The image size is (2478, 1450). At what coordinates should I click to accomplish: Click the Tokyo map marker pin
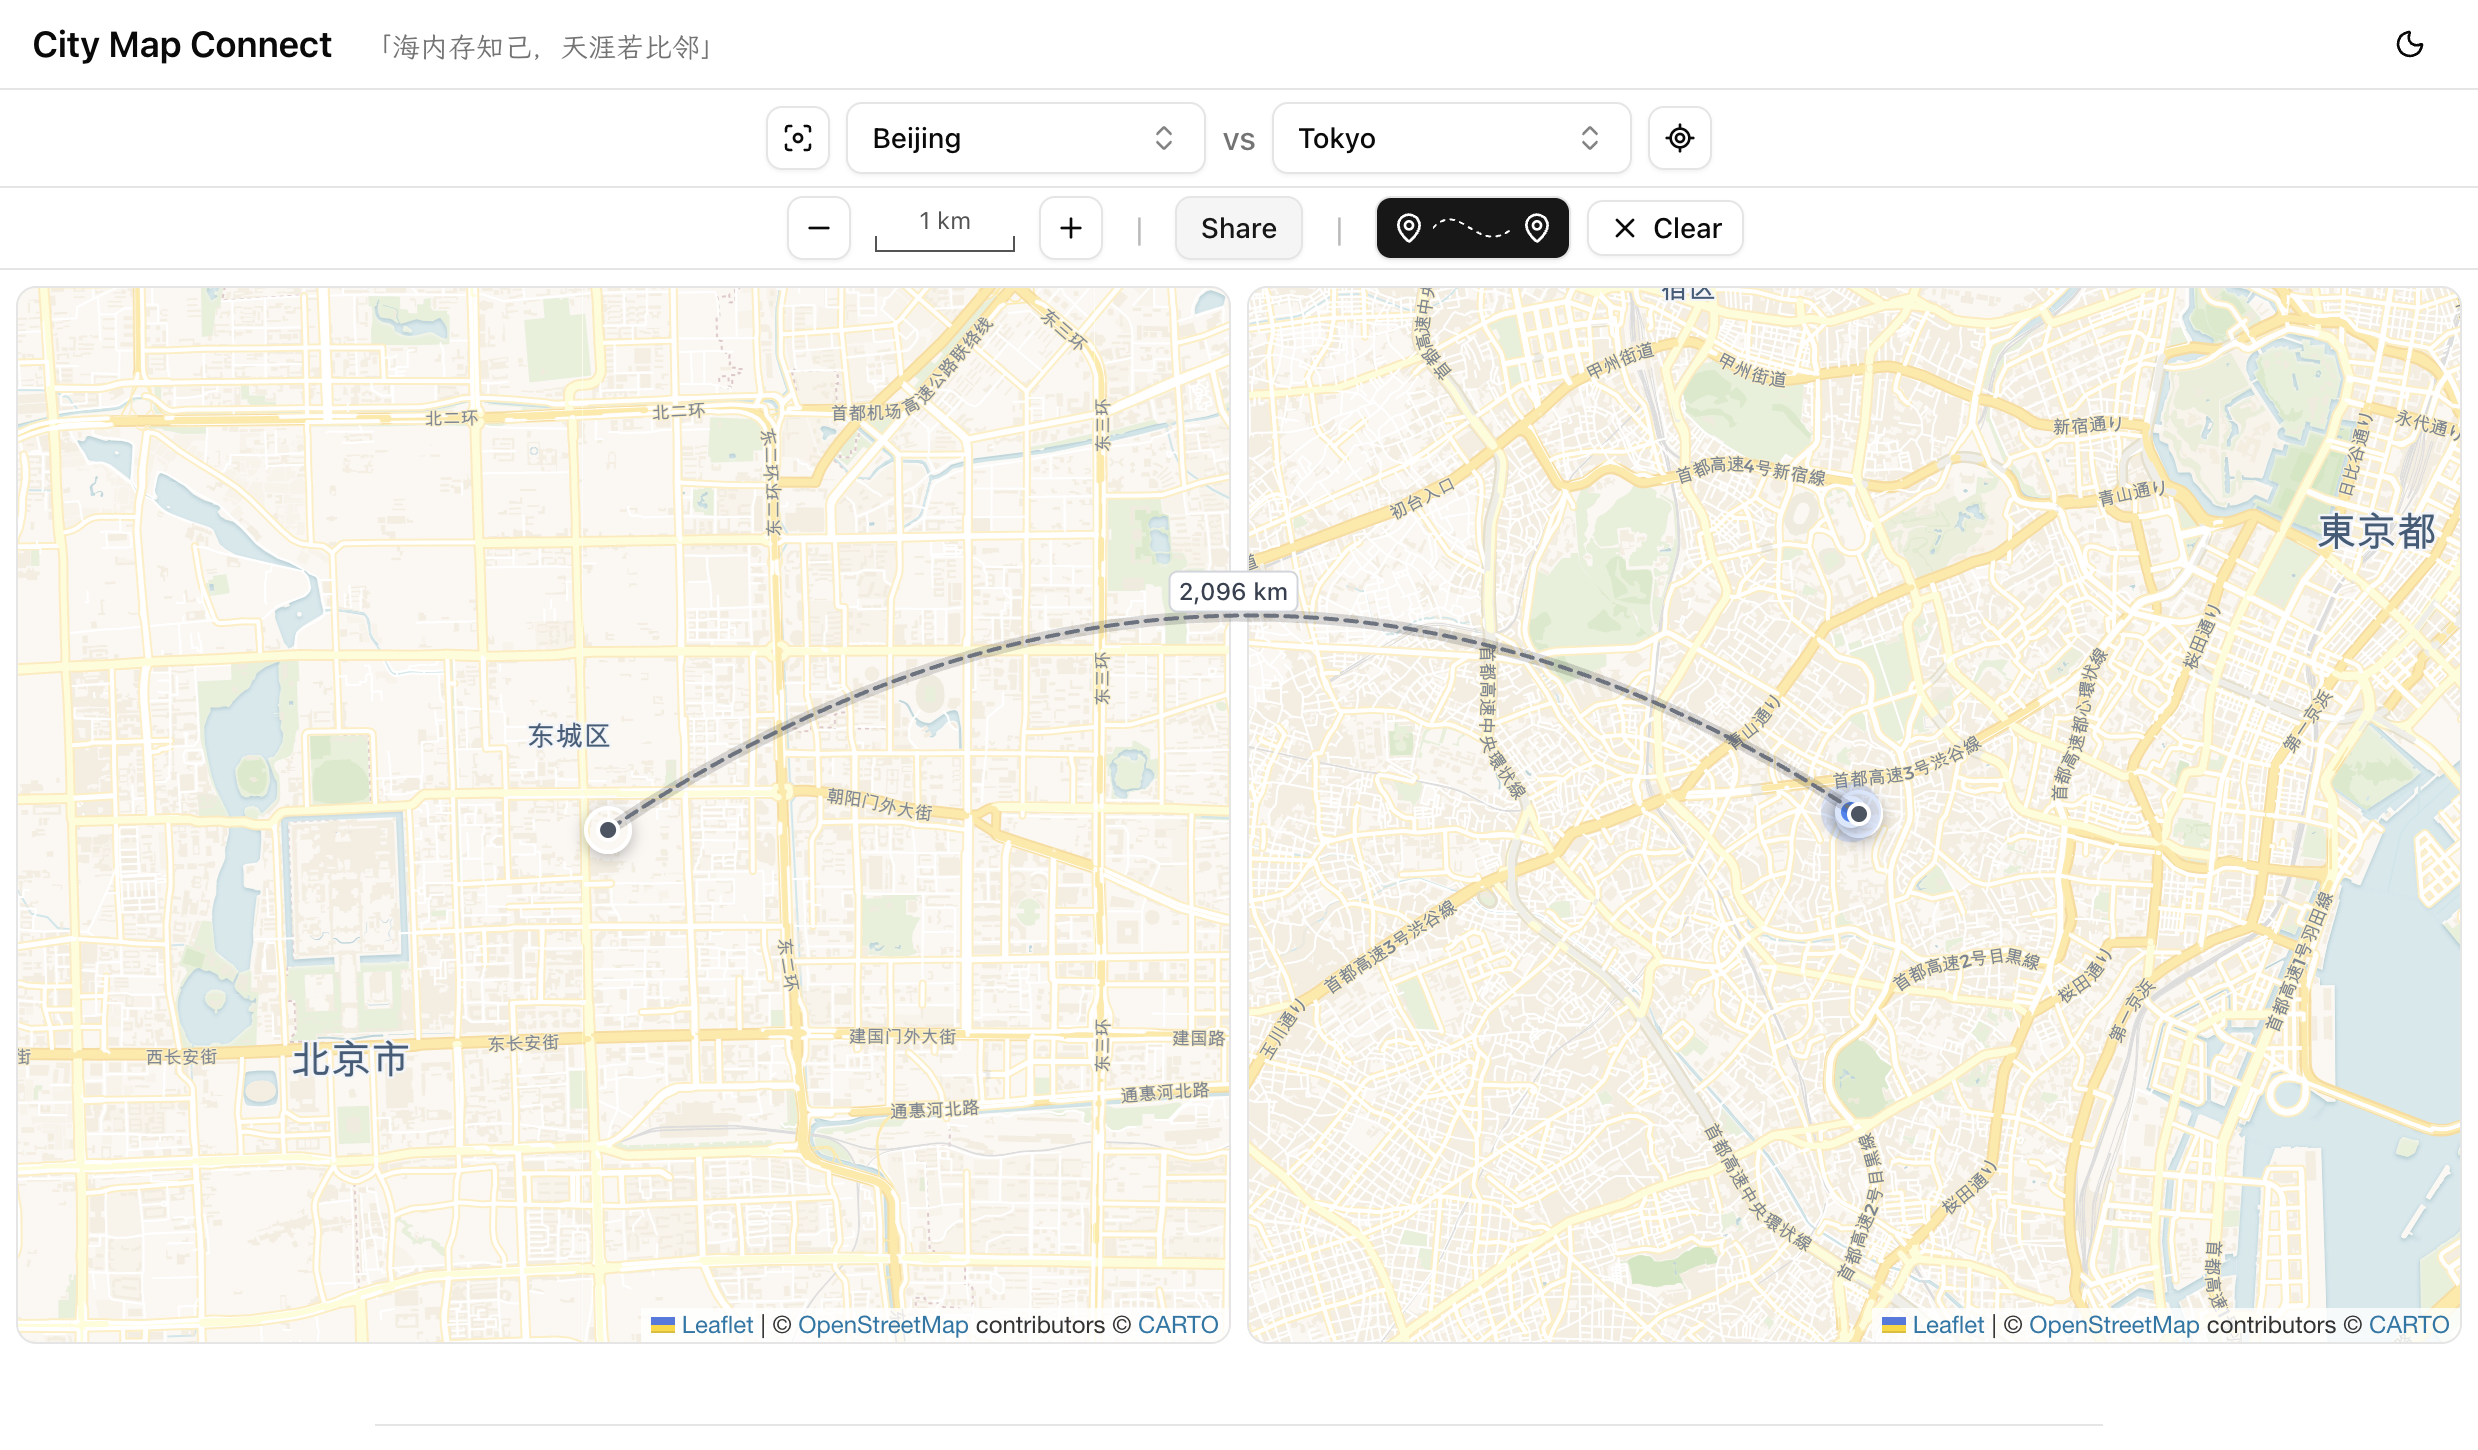[x=1858, y=814]
